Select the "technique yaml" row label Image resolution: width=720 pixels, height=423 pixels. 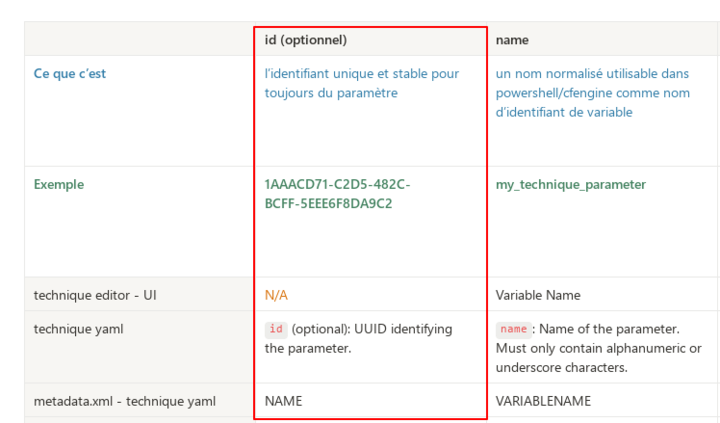click(x=79, y=329)
